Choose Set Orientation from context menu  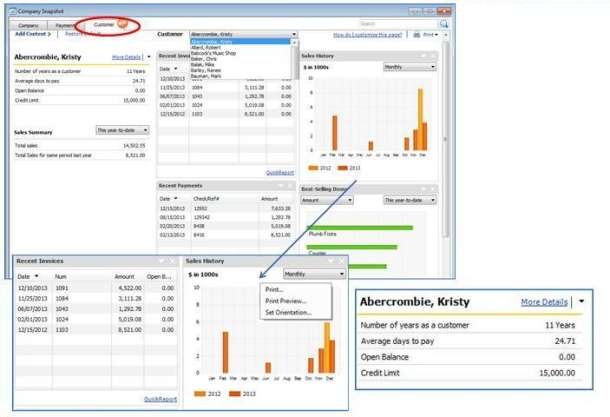288,312
